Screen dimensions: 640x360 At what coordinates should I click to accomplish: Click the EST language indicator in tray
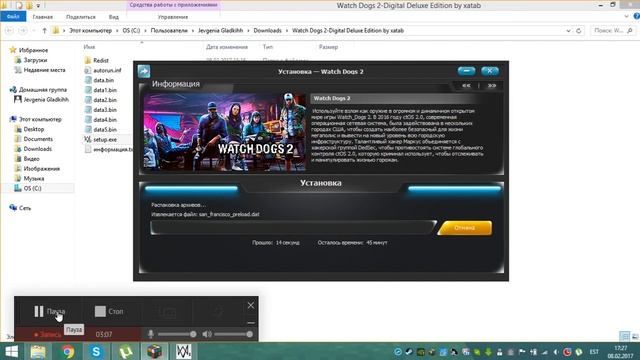pyautogui.click(x=594, y=352)
